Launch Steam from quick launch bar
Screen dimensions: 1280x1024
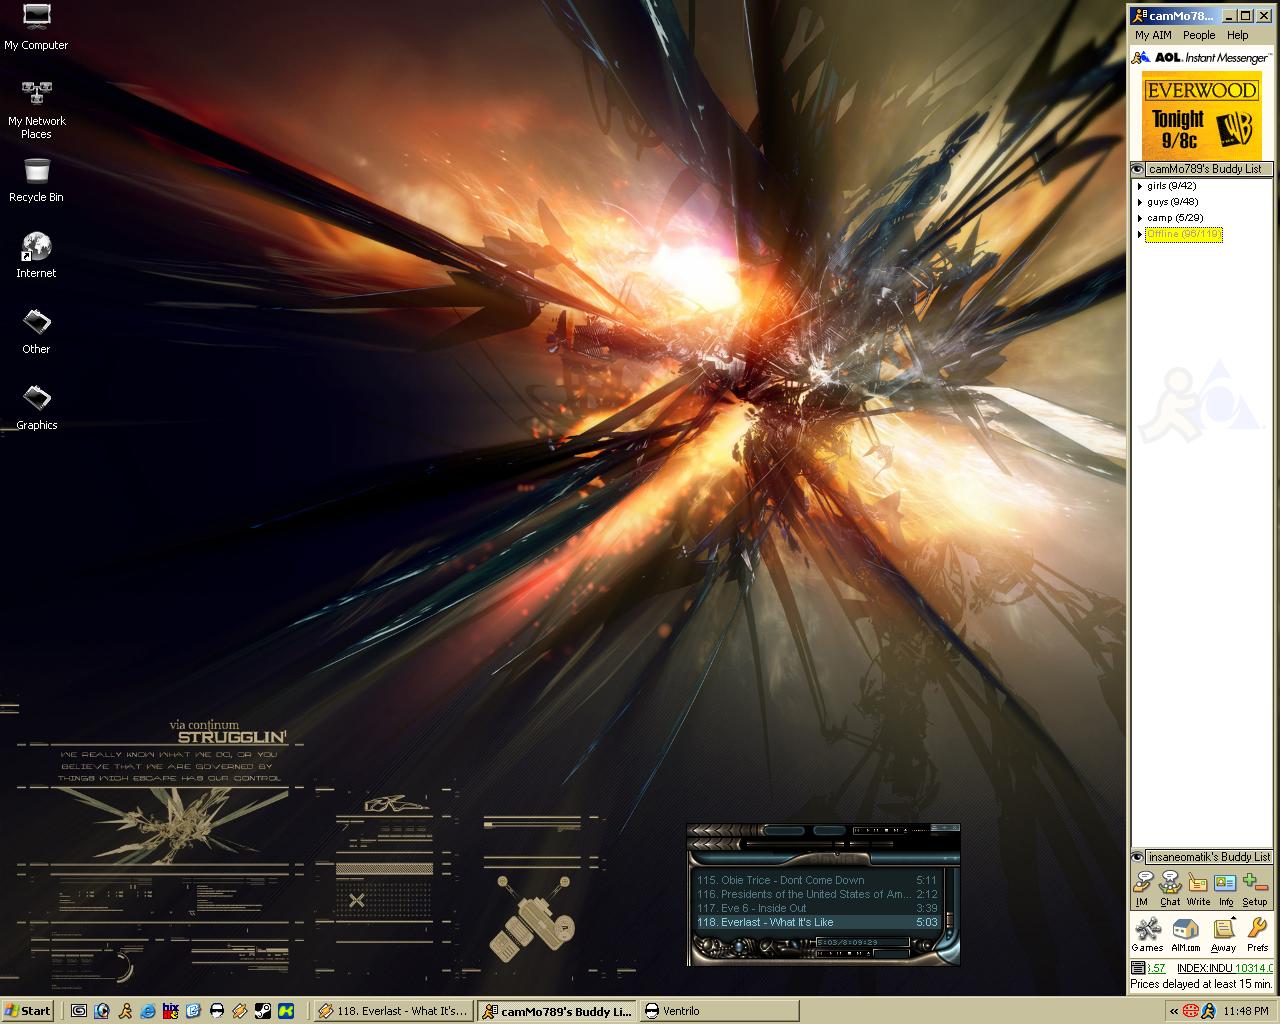[x=263, y=1011]
